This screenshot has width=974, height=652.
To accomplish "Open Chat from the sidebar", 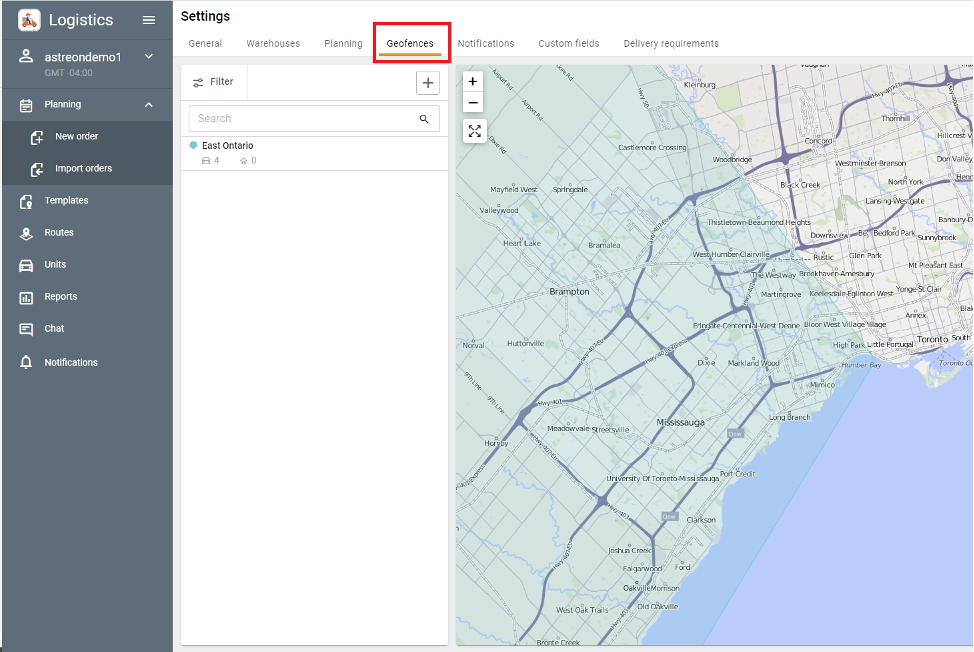I will (54, 329).
